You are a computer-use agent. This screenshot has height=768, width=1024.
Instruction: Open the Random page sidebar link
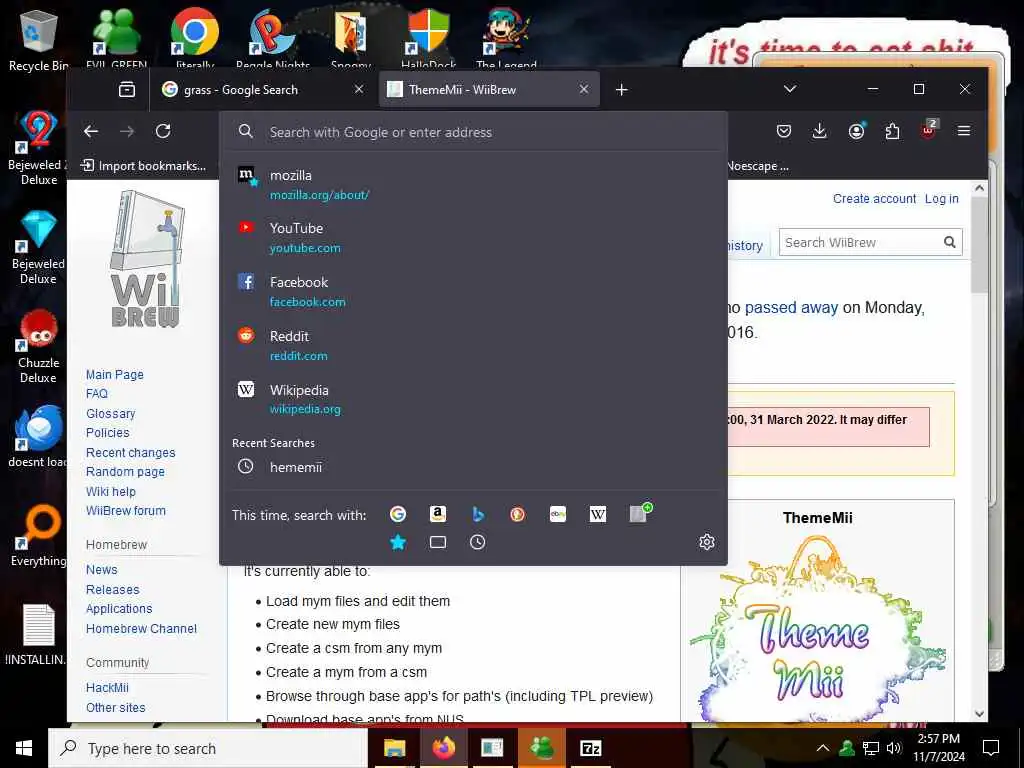[125, 472]
